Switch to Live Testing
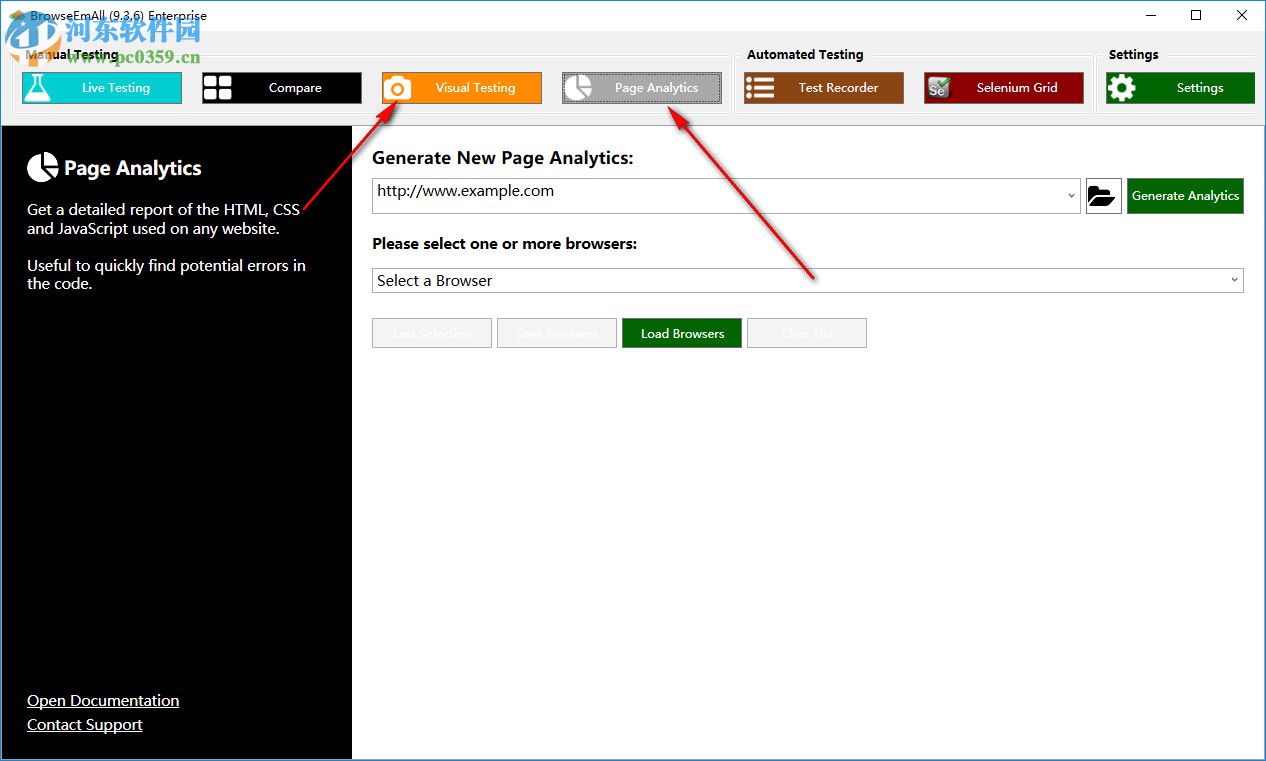Screen dimensions: 1266x761 pos(102,88)
